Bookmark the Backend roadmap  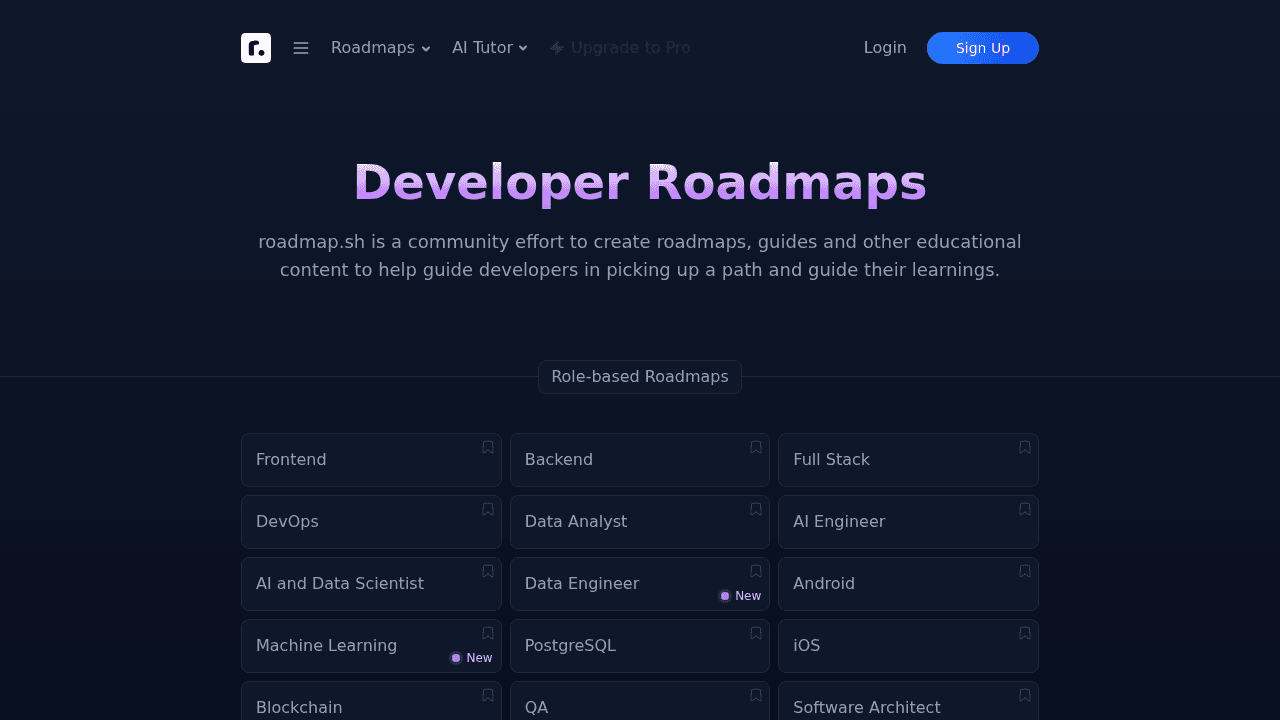coord(756,447)
